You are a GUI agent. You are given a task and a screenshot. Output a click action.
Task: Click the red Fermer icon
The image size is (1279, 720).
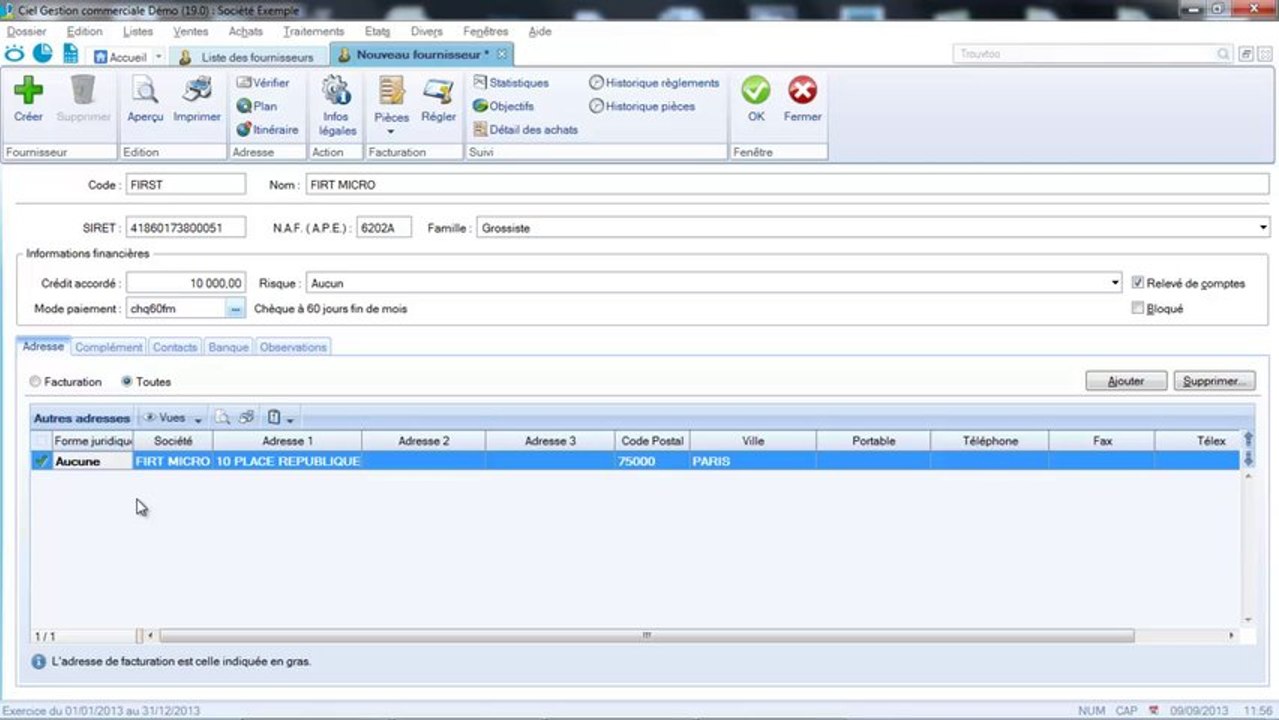click(802, 91)
